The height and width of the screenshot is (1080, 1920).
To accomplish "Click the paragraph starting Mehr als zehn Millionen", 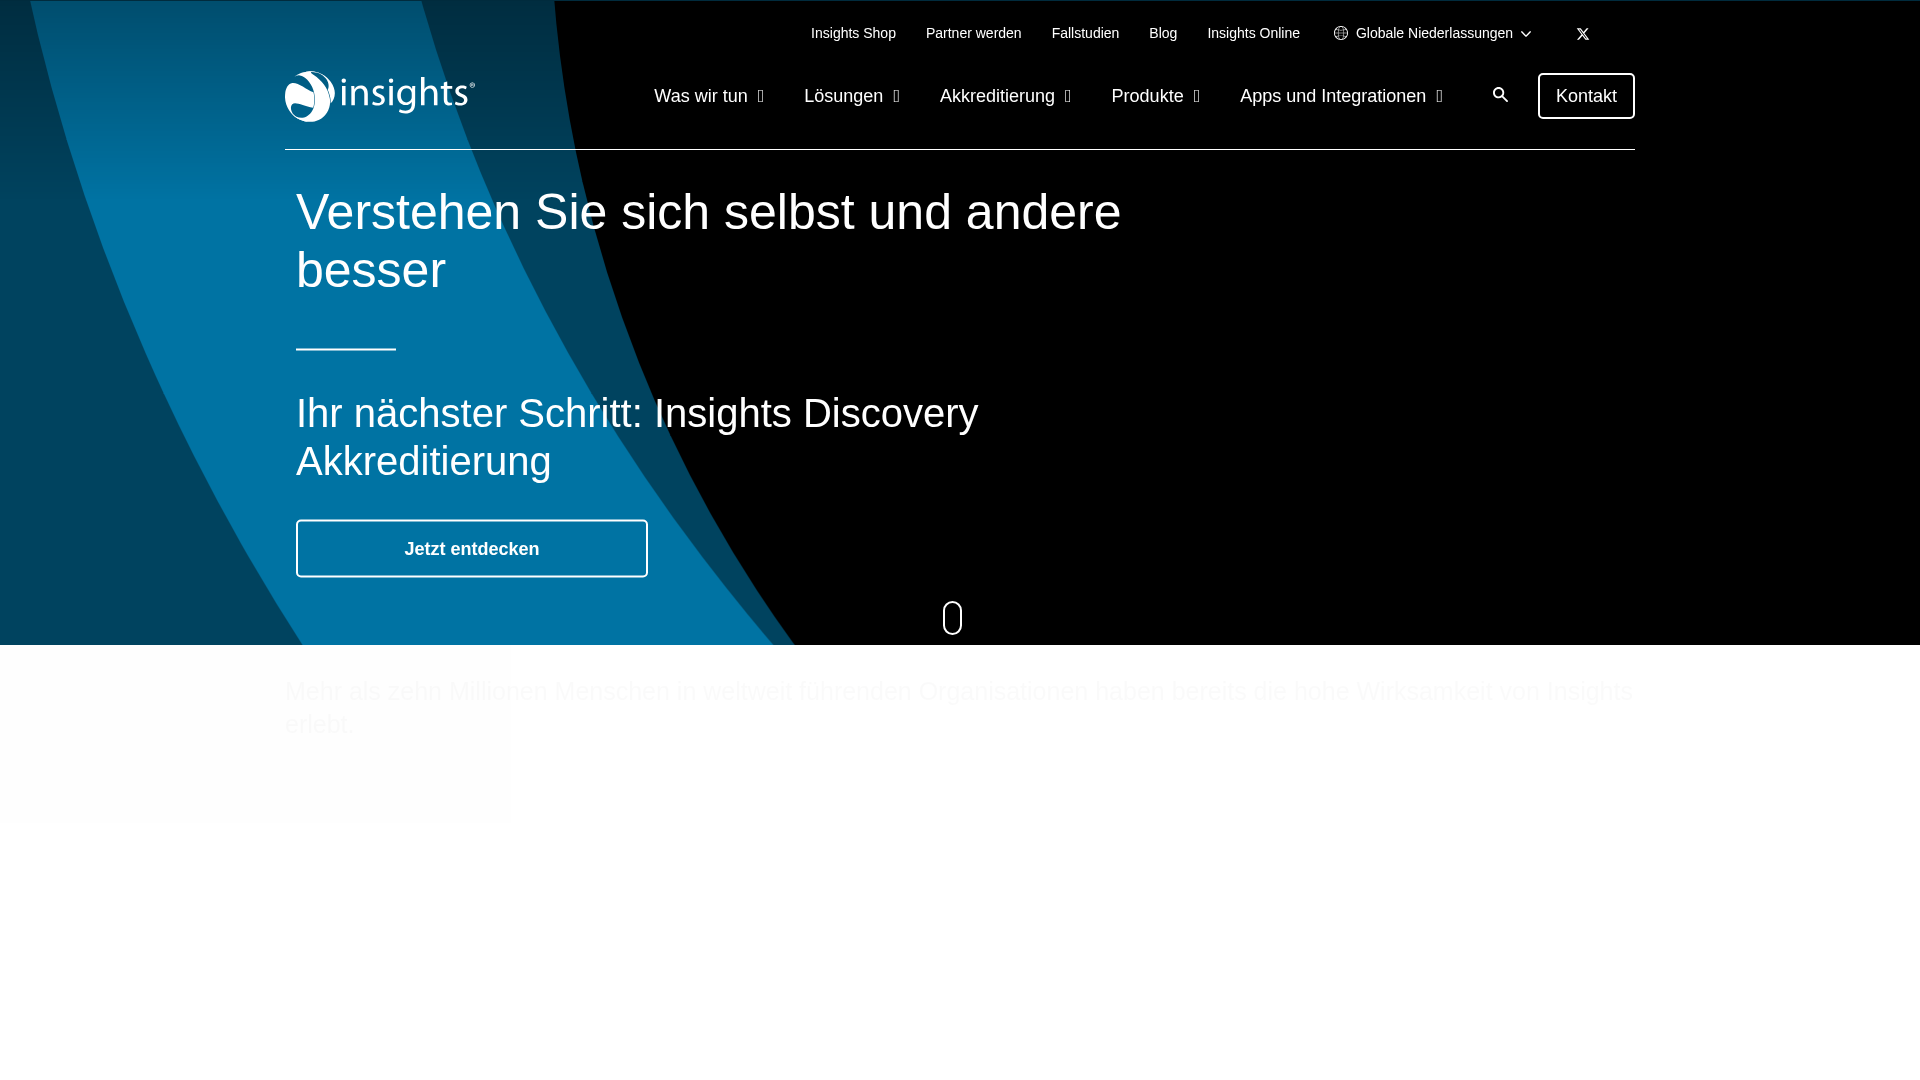I will [959, 707].
